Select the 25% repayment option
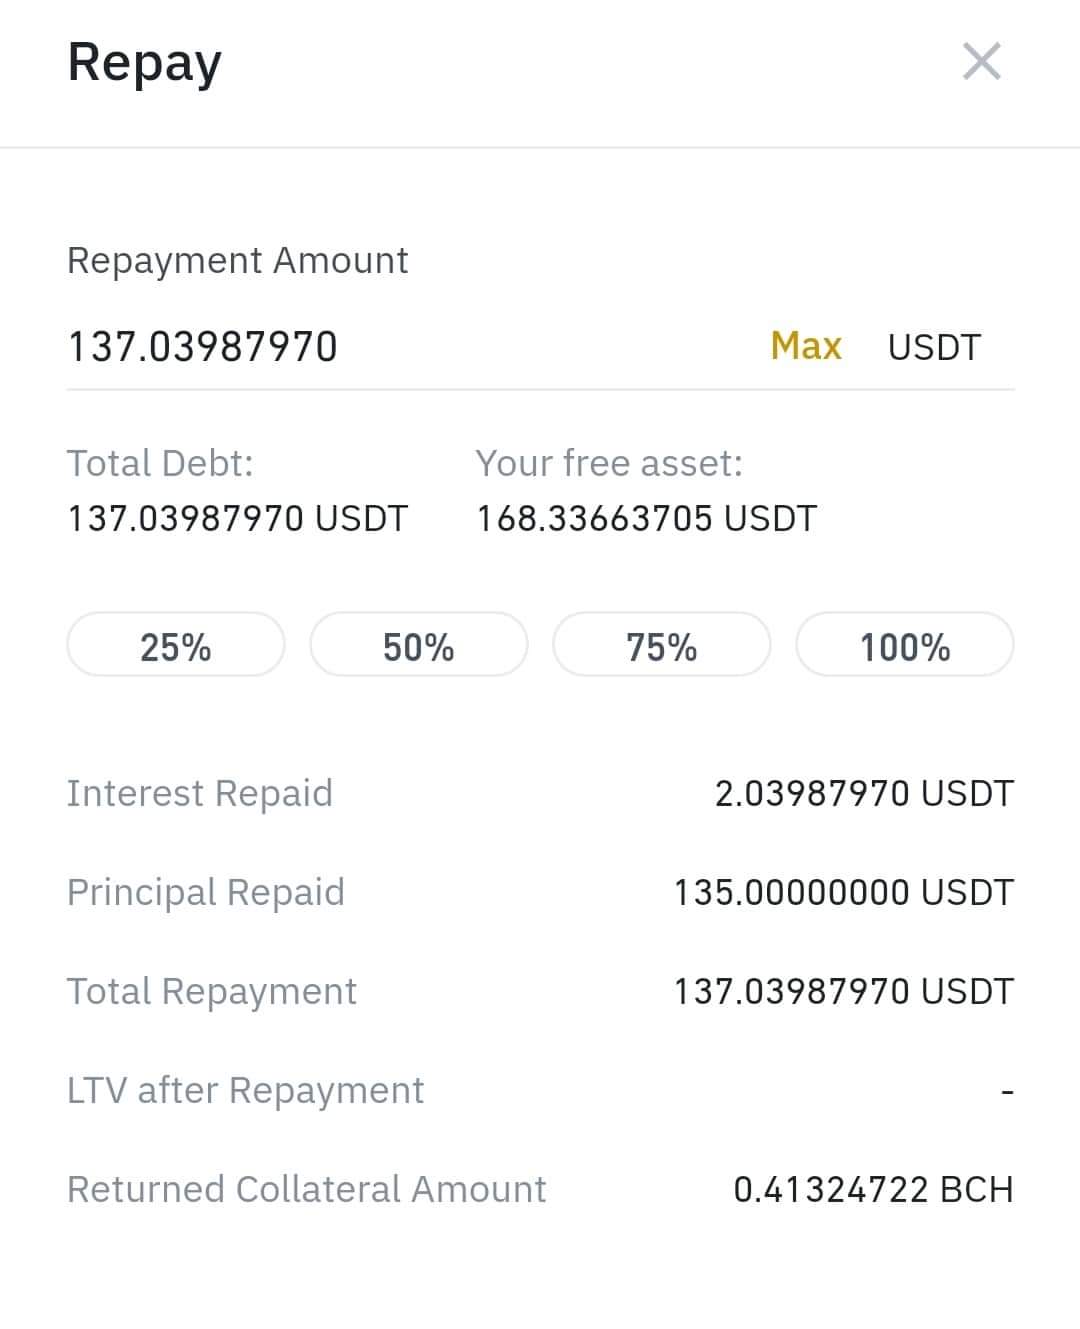This screenshot has height=1329, width=1080. tap(176, 645)
